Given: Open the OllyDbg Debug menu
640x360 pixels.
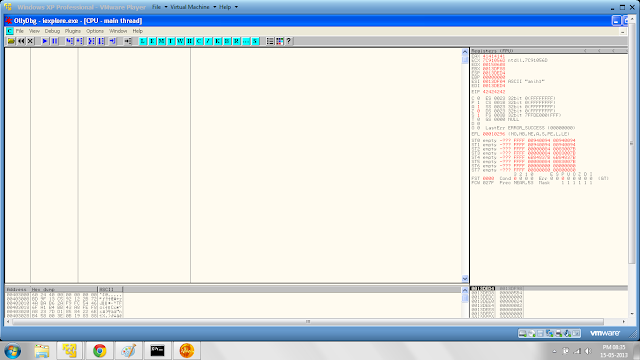Looking at the screenshot, I should tap(52, 31).
